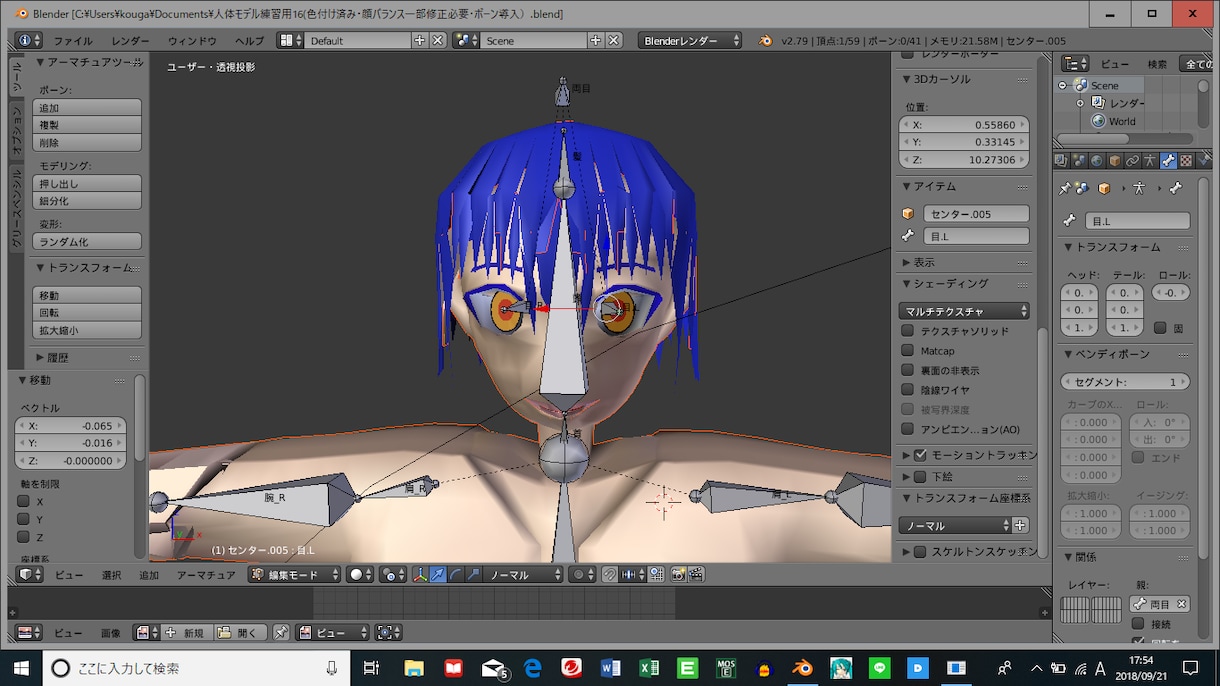
Task: Open マルチテクスチャ shading dropdown
Action: coord(964,311)
